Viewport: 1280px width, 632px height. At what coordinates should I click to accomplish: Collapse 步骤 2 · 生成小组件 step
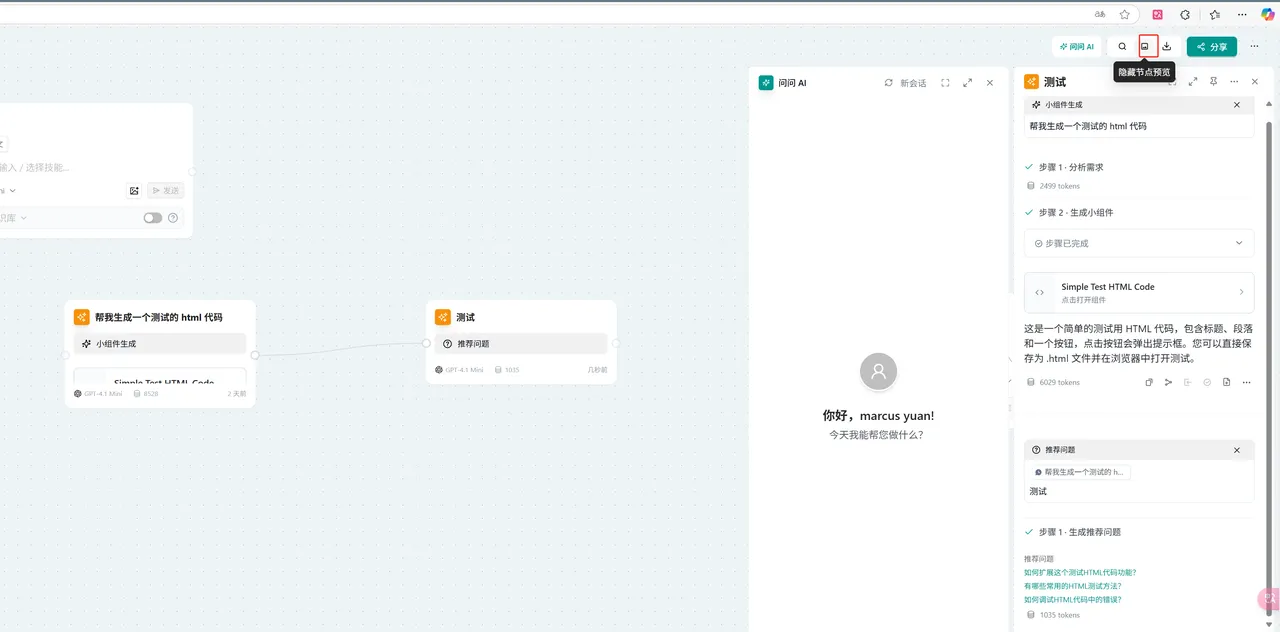coord(1075,212)
